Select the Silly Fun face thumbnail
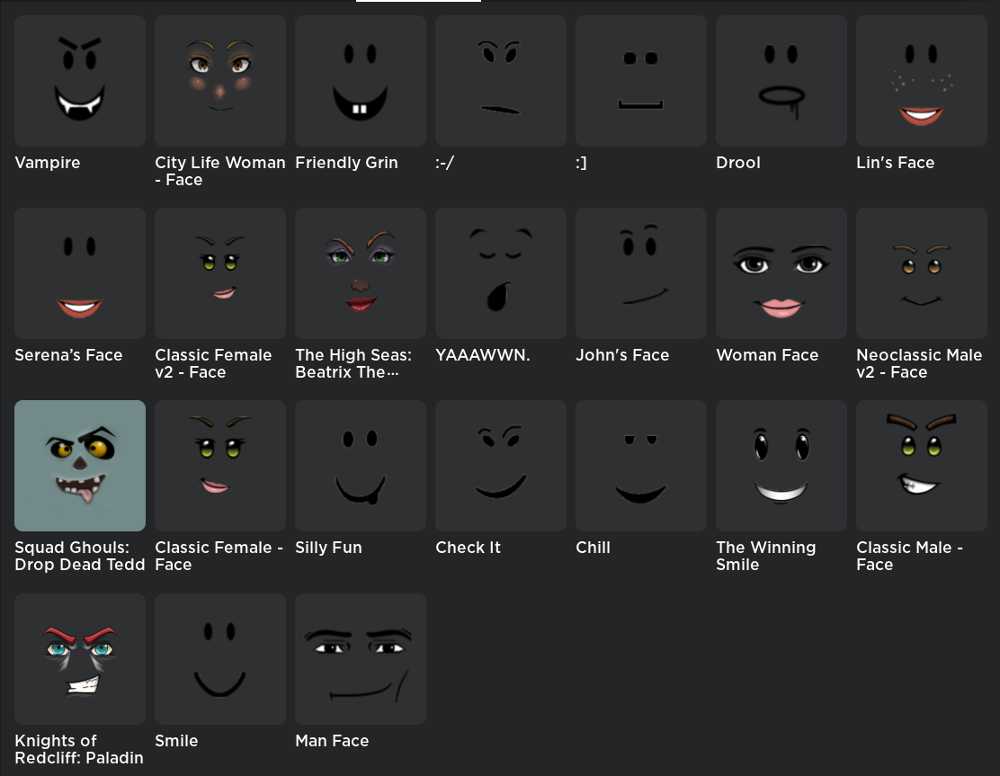 click(x=360, y=465)
